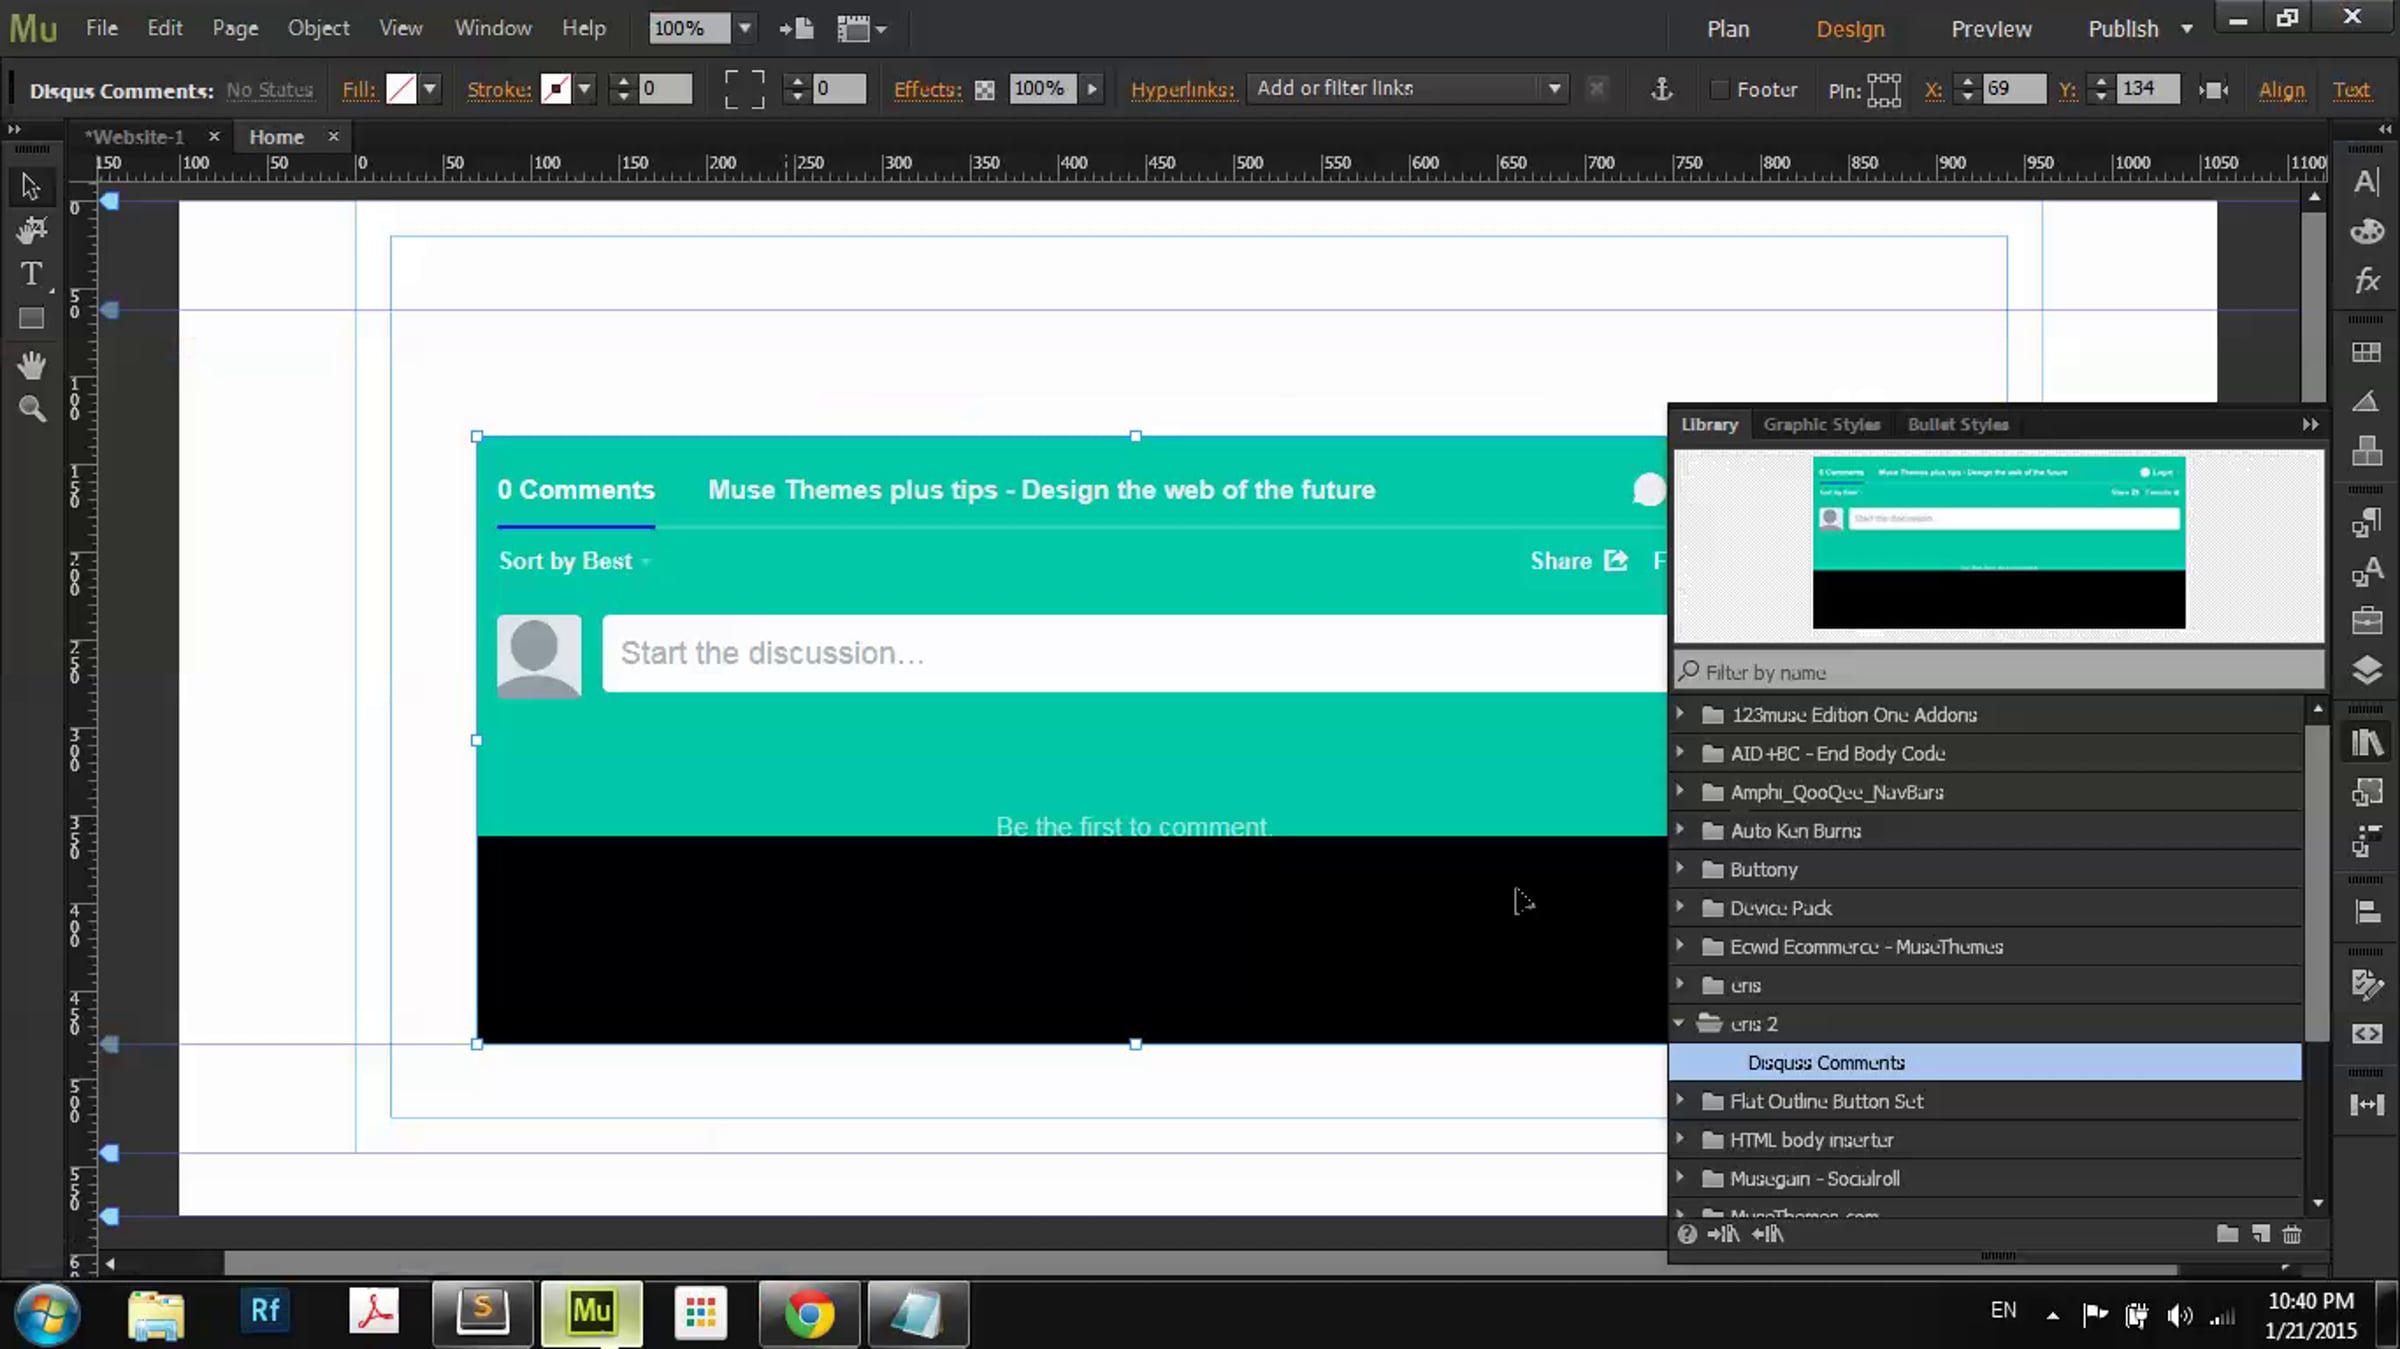Open the zoom level dropdown
Viewport: 2400px width, 1349px height.
[x=744, y=29]
